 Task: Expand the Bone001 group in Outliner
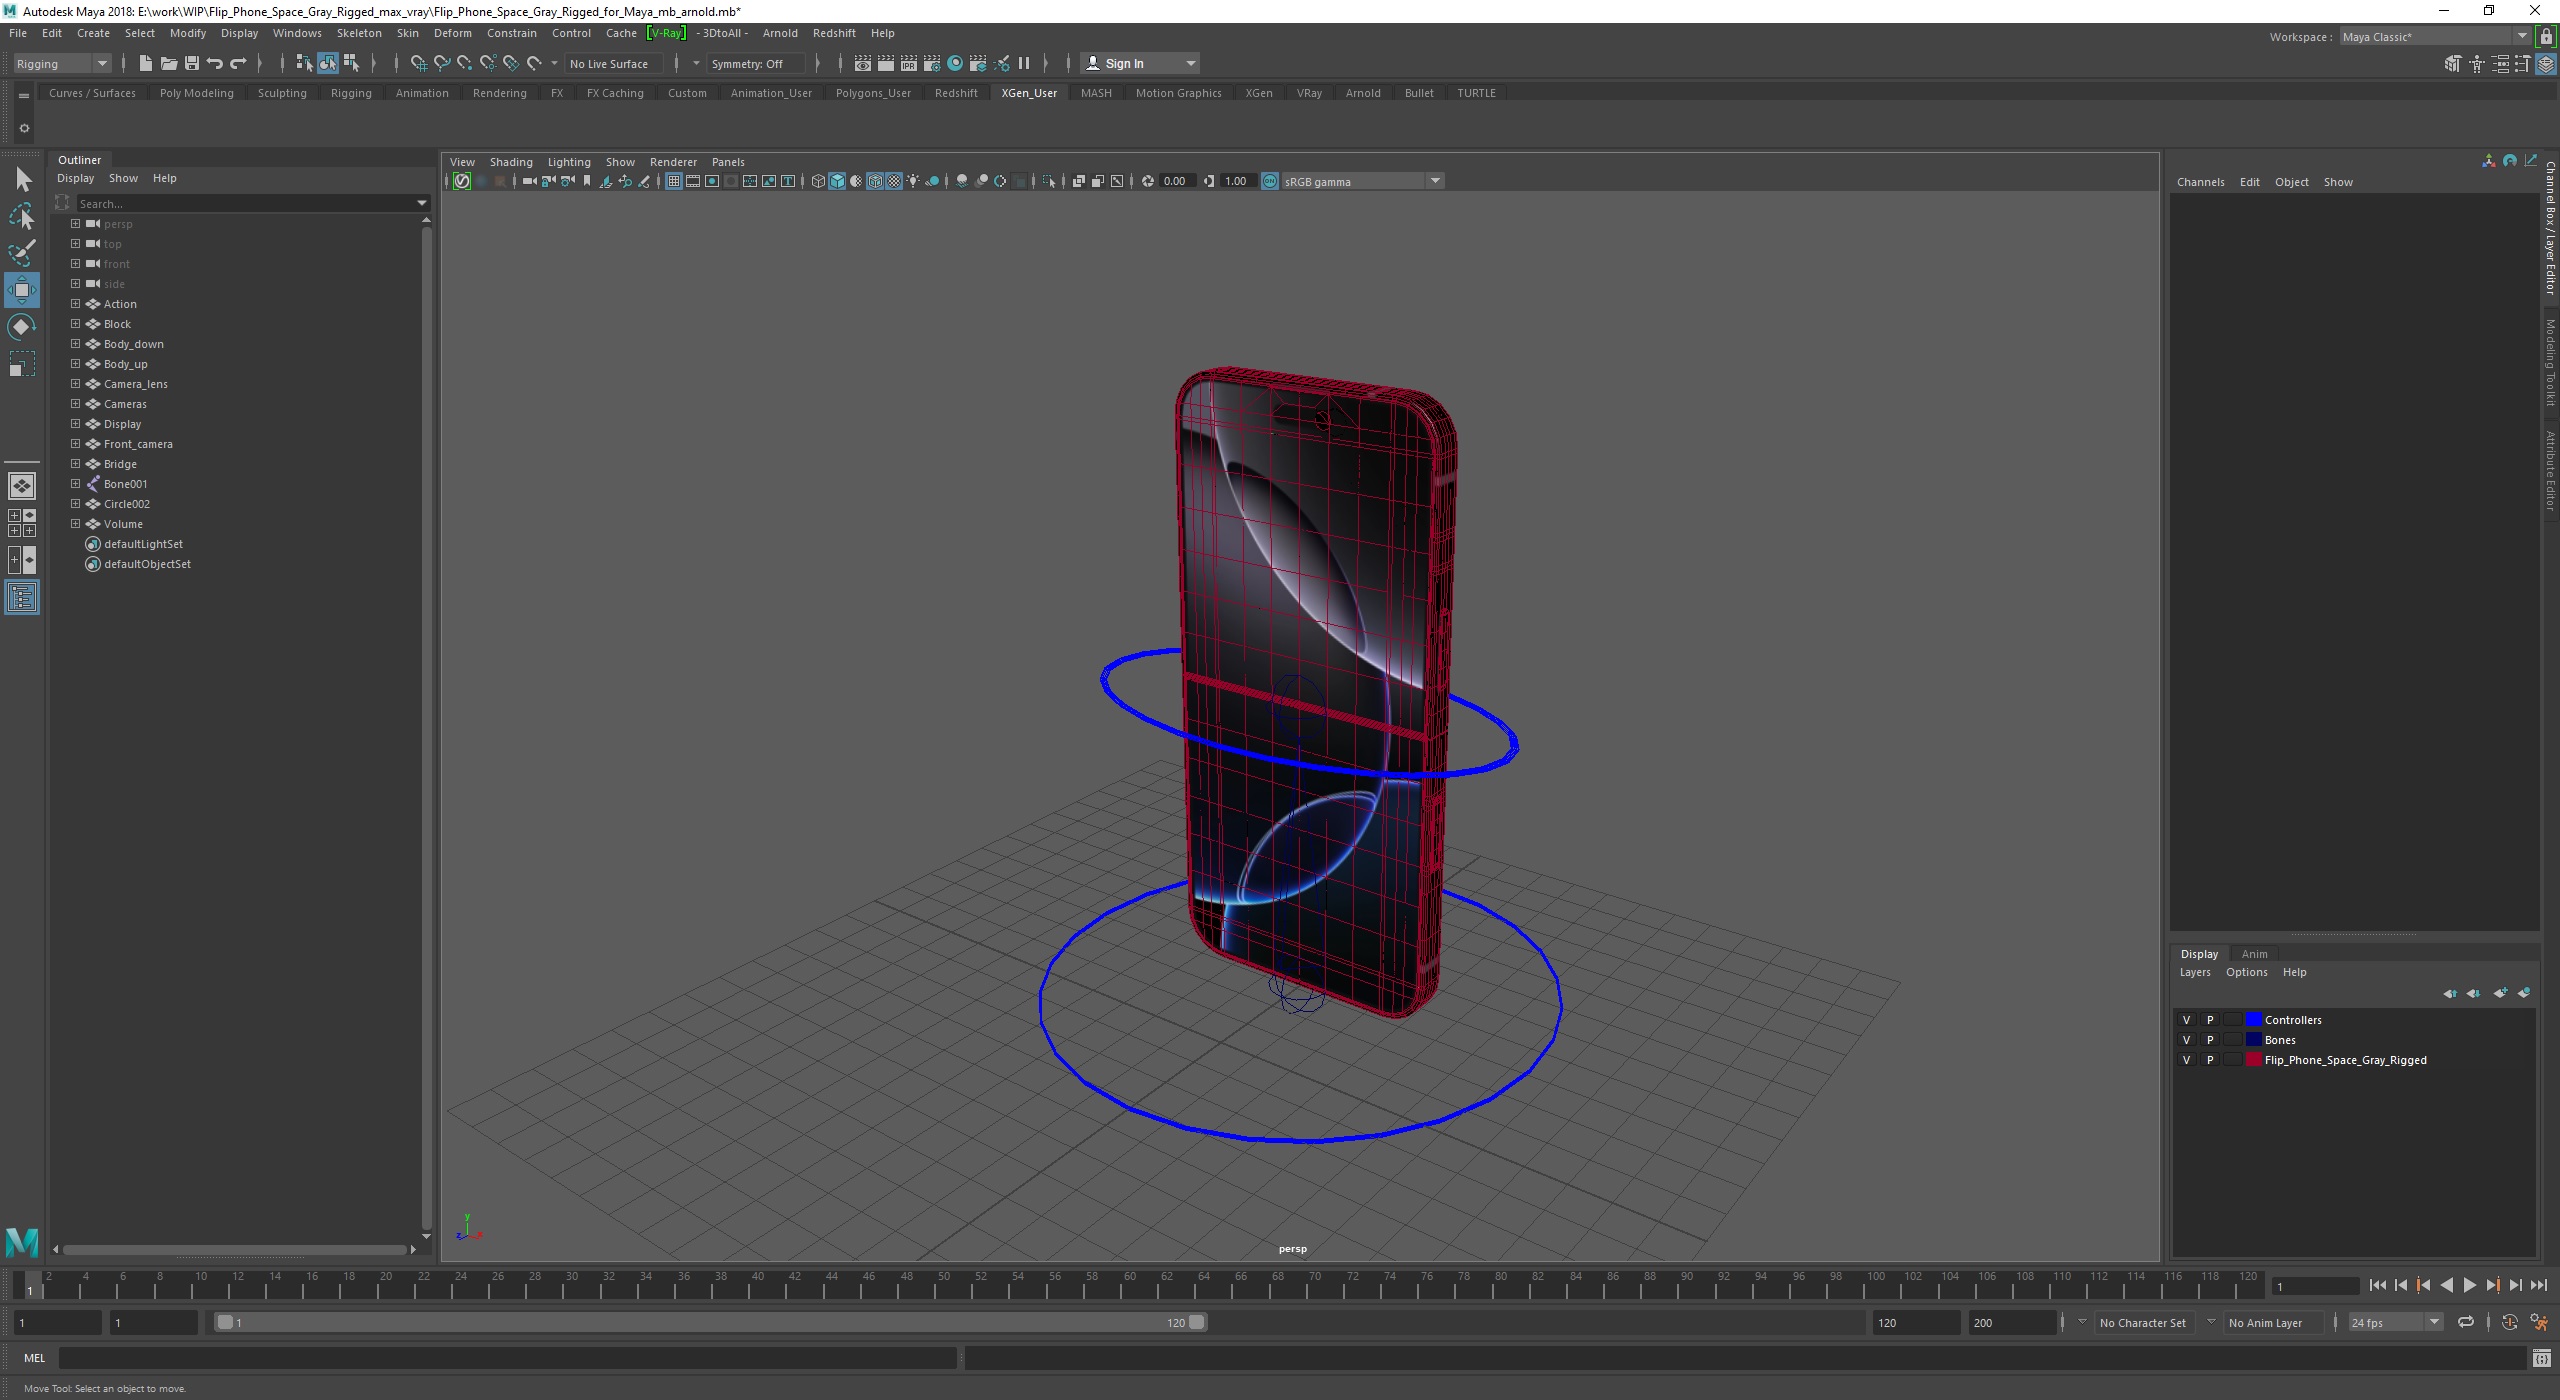[x=74, y=483]
